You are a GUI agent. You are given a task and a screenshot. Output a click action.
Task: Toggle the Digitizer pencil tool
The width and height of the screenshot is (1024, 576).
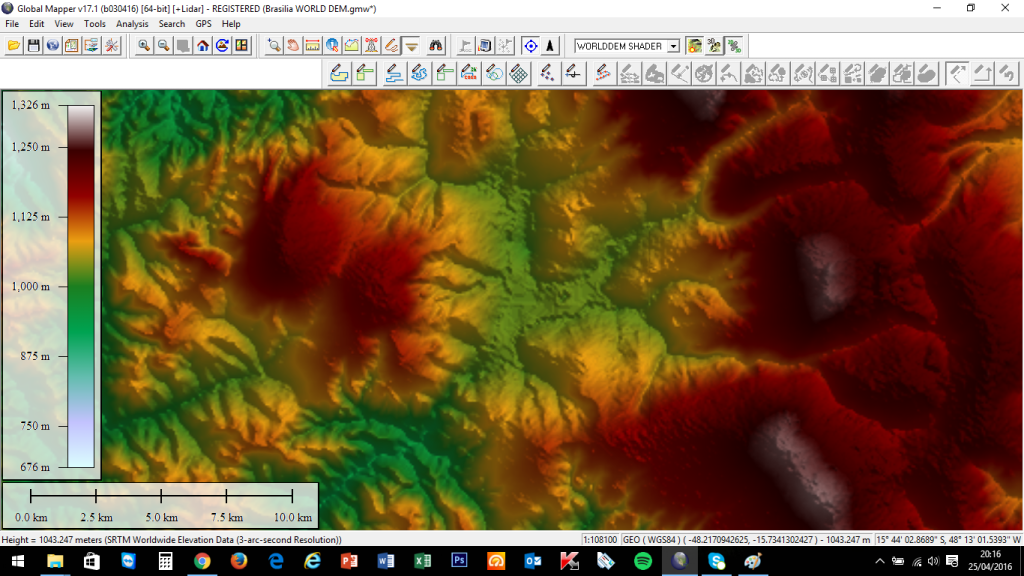point(391,45)
